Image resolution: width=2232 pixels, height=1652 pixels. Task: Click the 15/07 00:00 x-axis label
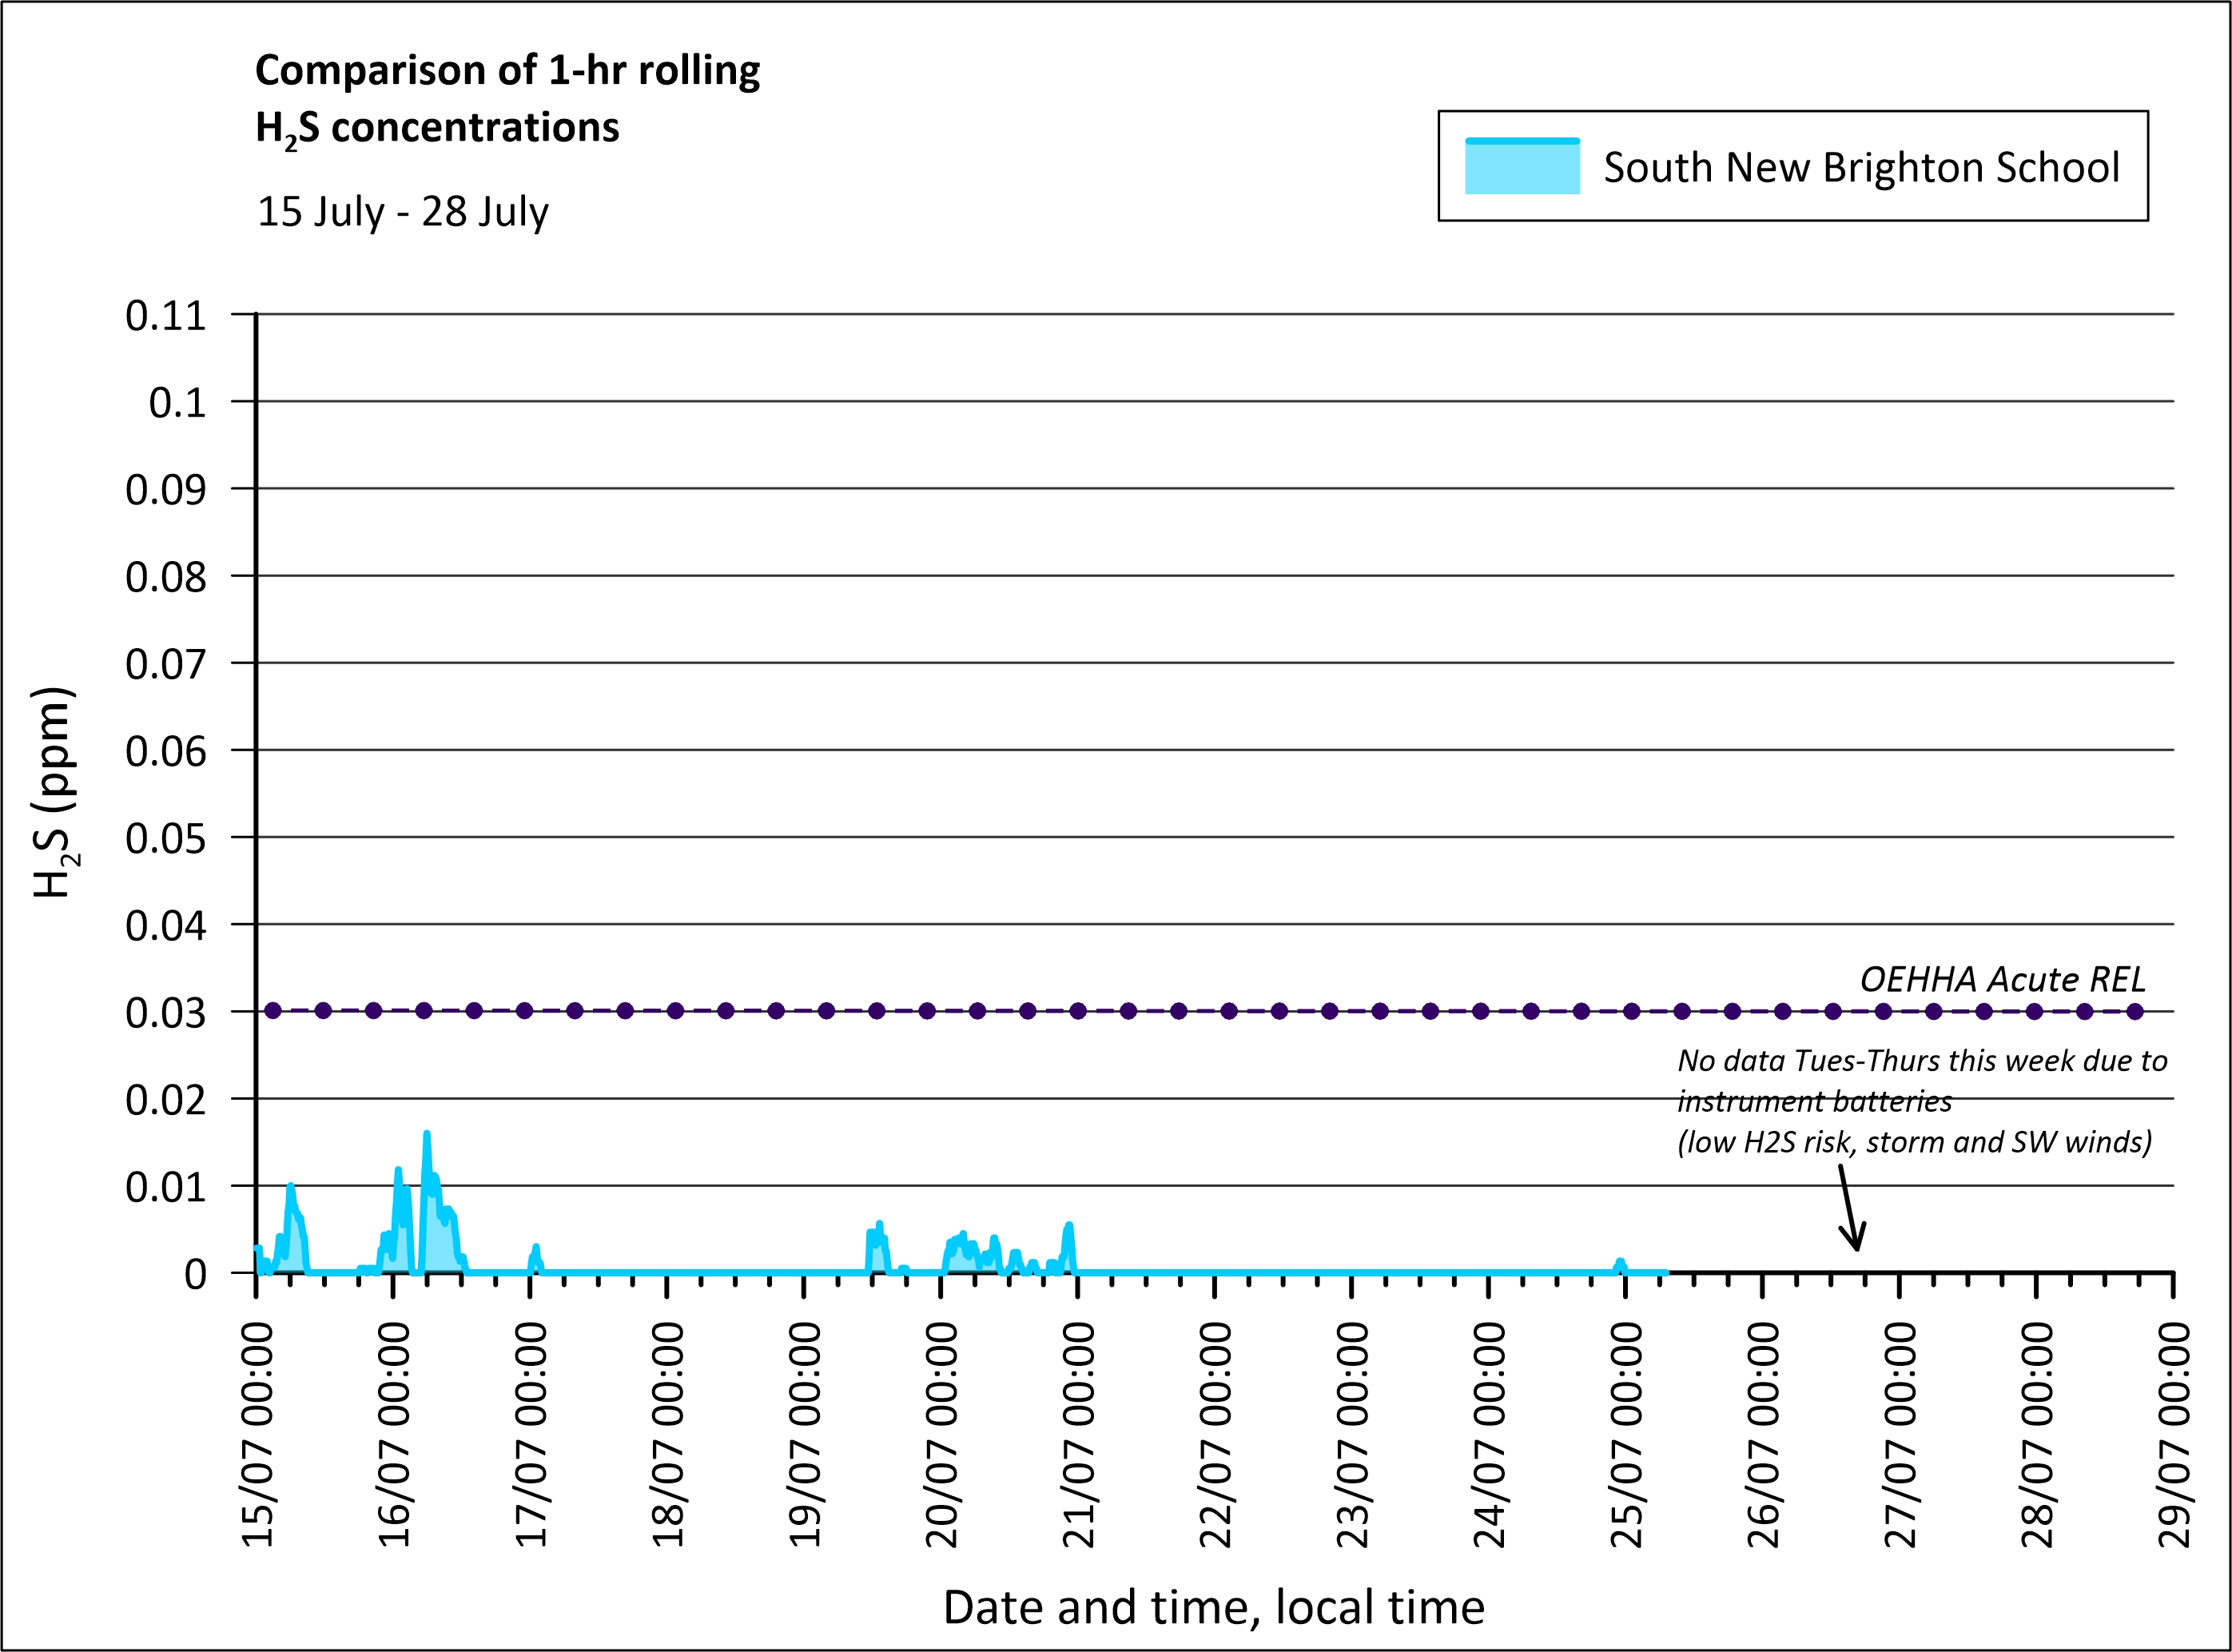coord(258,1435)
